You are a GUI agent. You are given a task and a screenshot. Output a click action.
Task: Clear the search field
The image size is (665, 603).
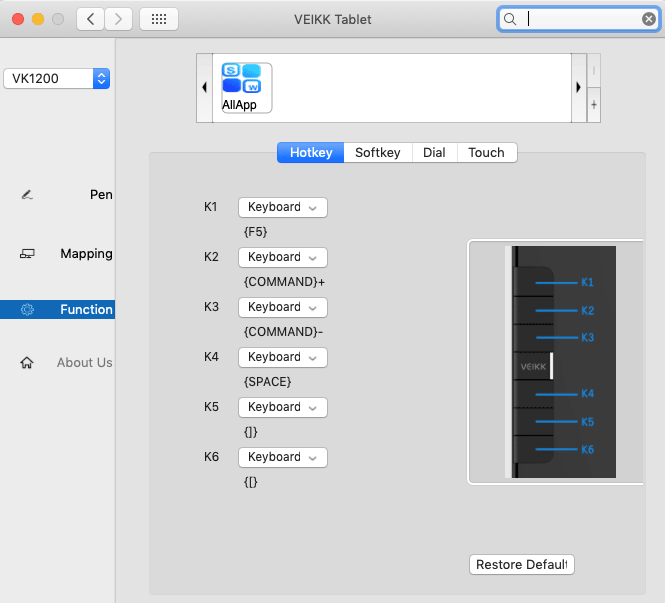(x=648, y=19)
